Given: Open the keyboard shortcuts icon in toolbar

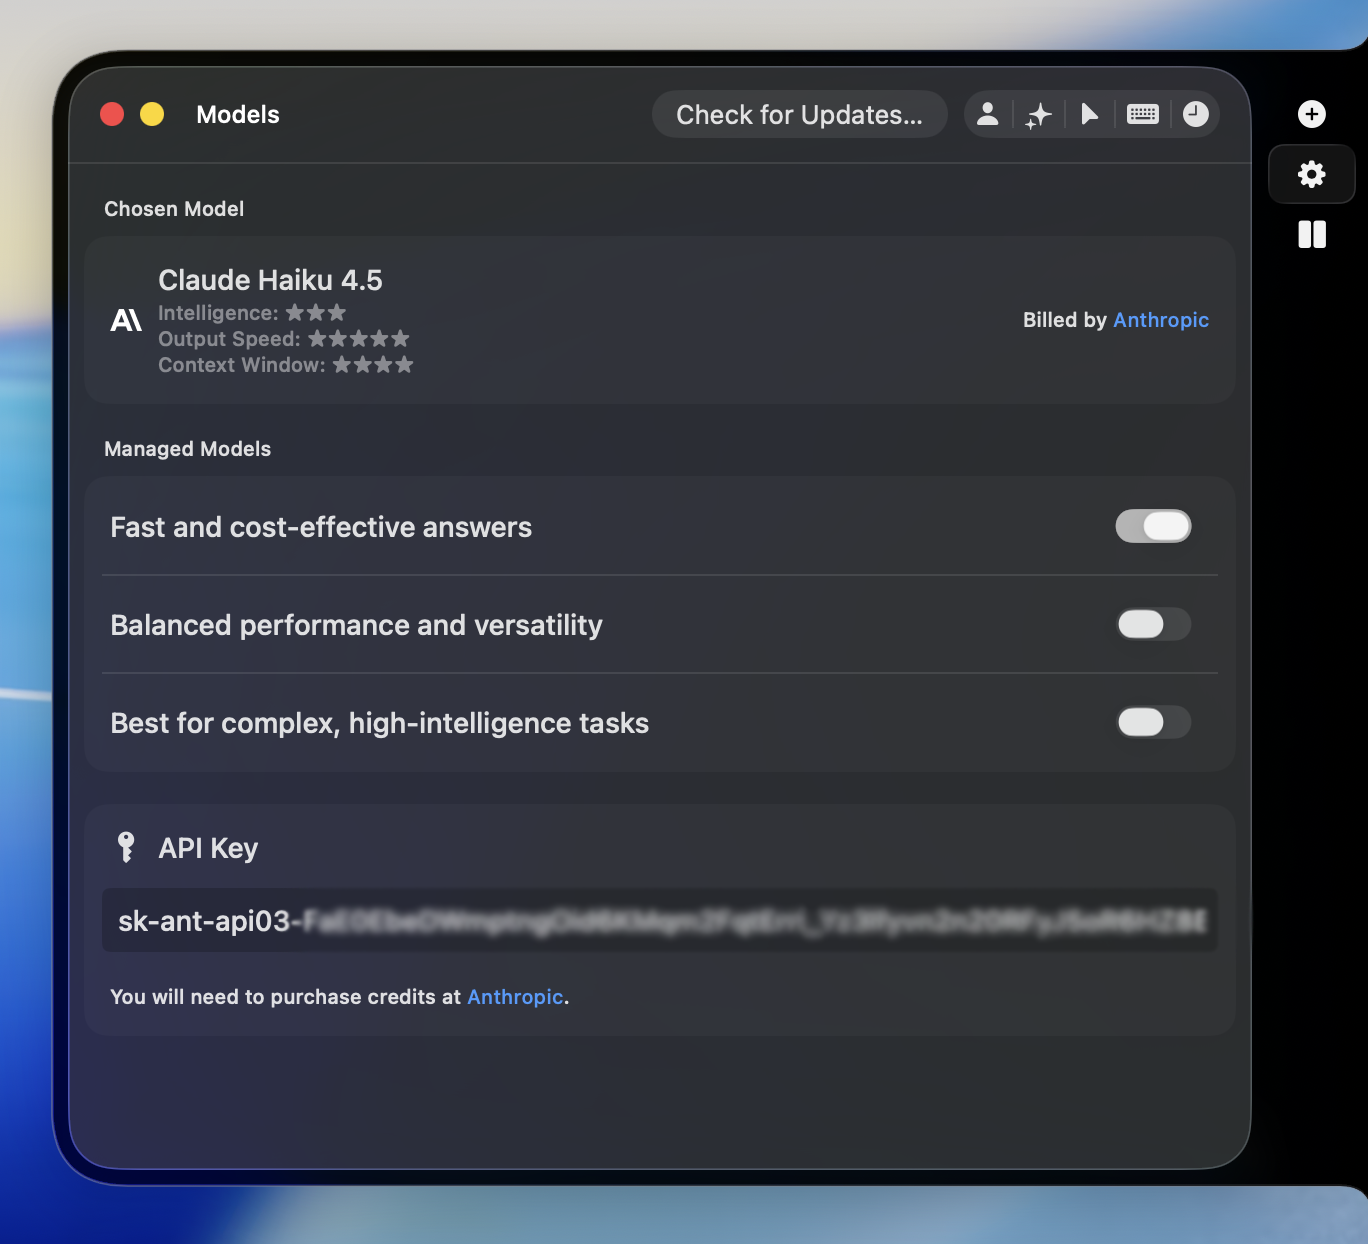Looking at the screenshot, I should pyautogui.click(x=1143, y=114).
